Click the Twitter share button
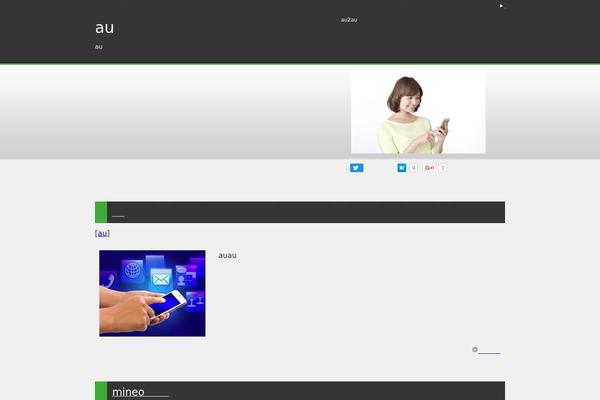This screenshot has height=400, width=600. 356,168
